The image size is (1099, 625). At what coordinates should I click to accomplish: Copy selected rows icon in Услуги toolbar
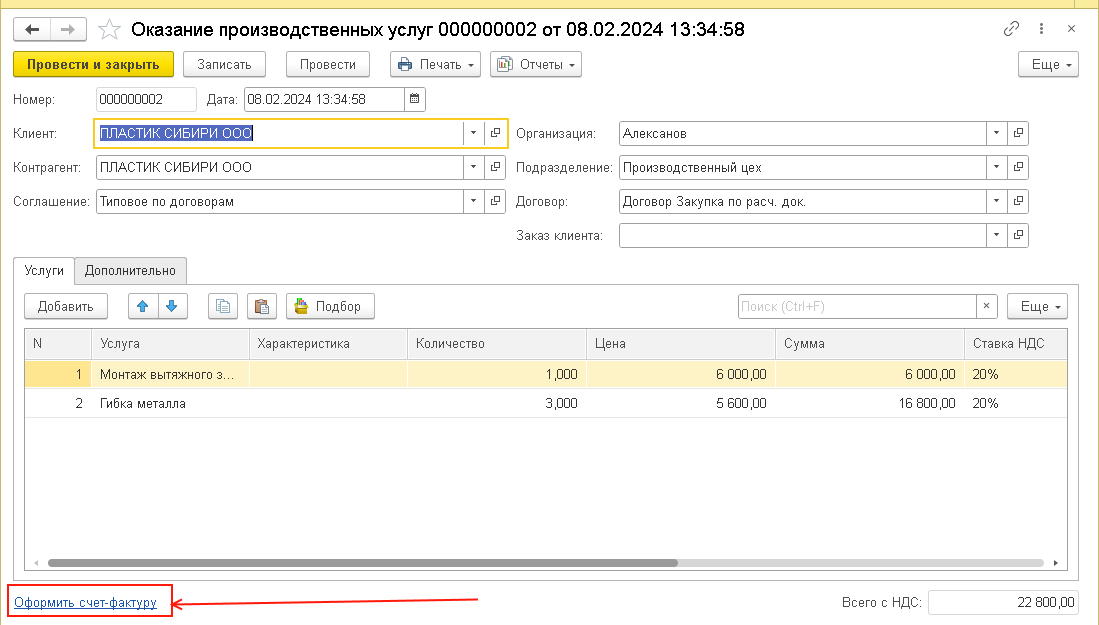223,307
